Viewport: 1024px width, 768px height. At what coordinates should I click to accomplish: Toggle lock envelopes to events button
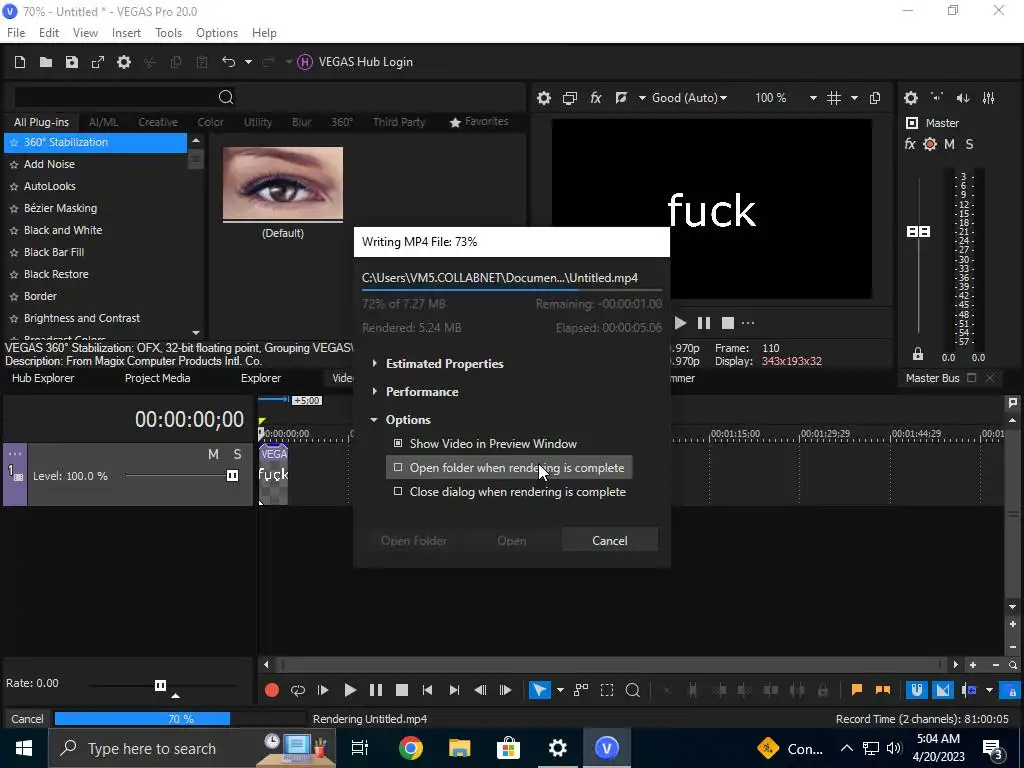click(x=1012, y=690)
